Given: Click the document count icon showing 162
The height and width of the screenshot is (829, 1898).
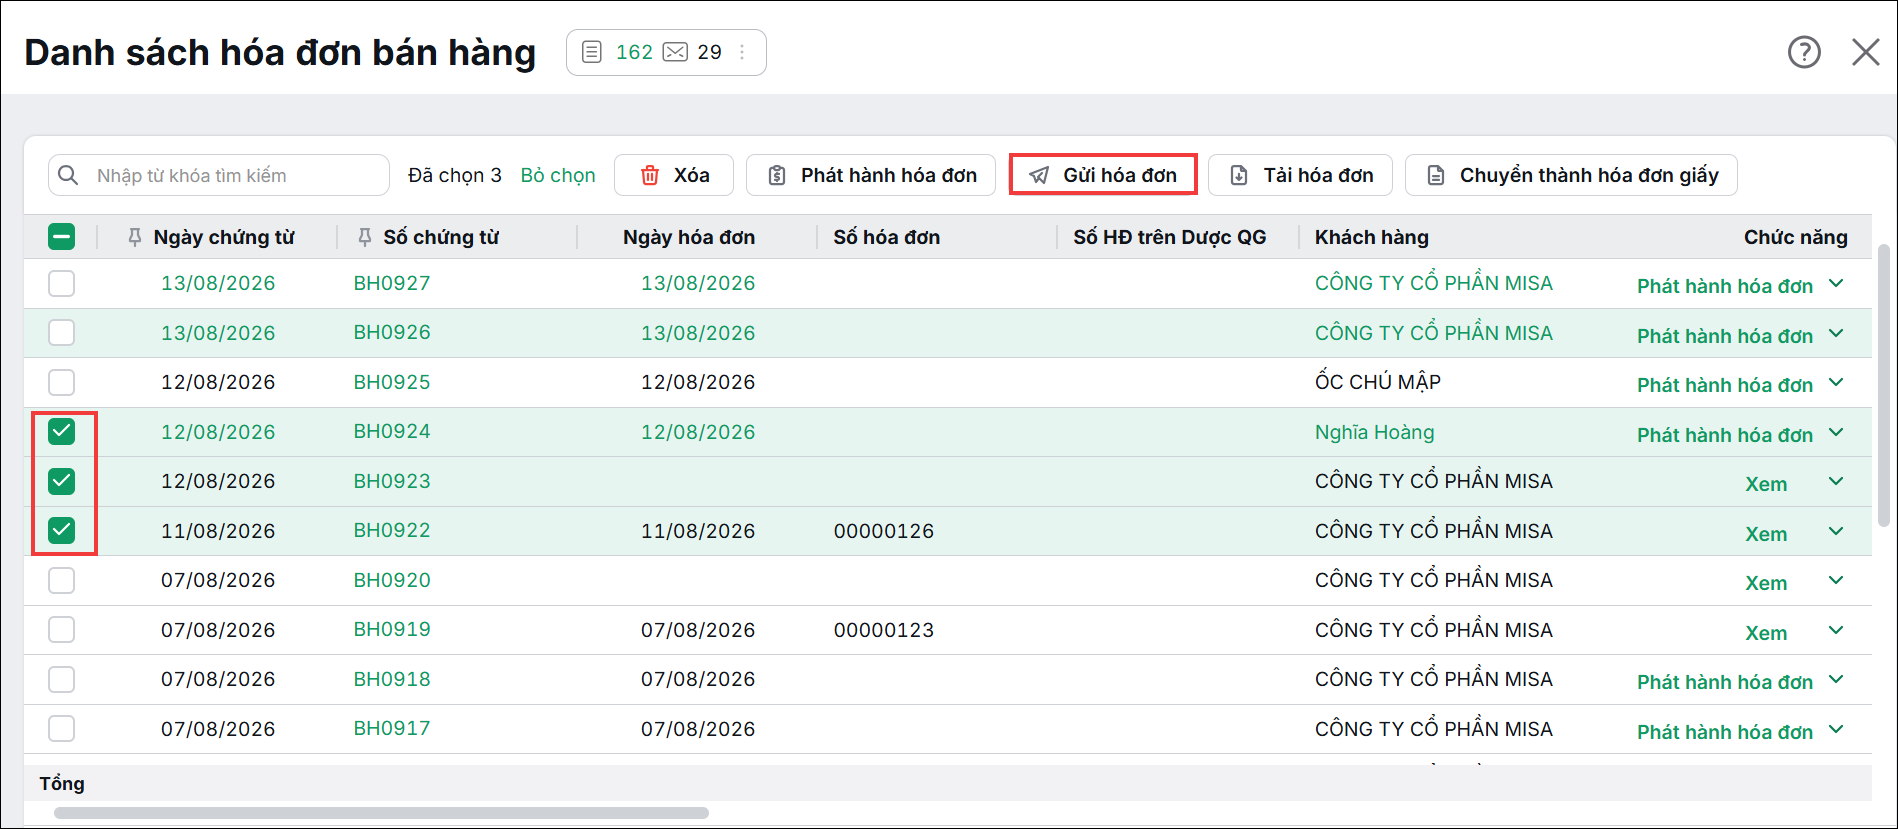Looking at the screenshot, I should tap(592, 52).
